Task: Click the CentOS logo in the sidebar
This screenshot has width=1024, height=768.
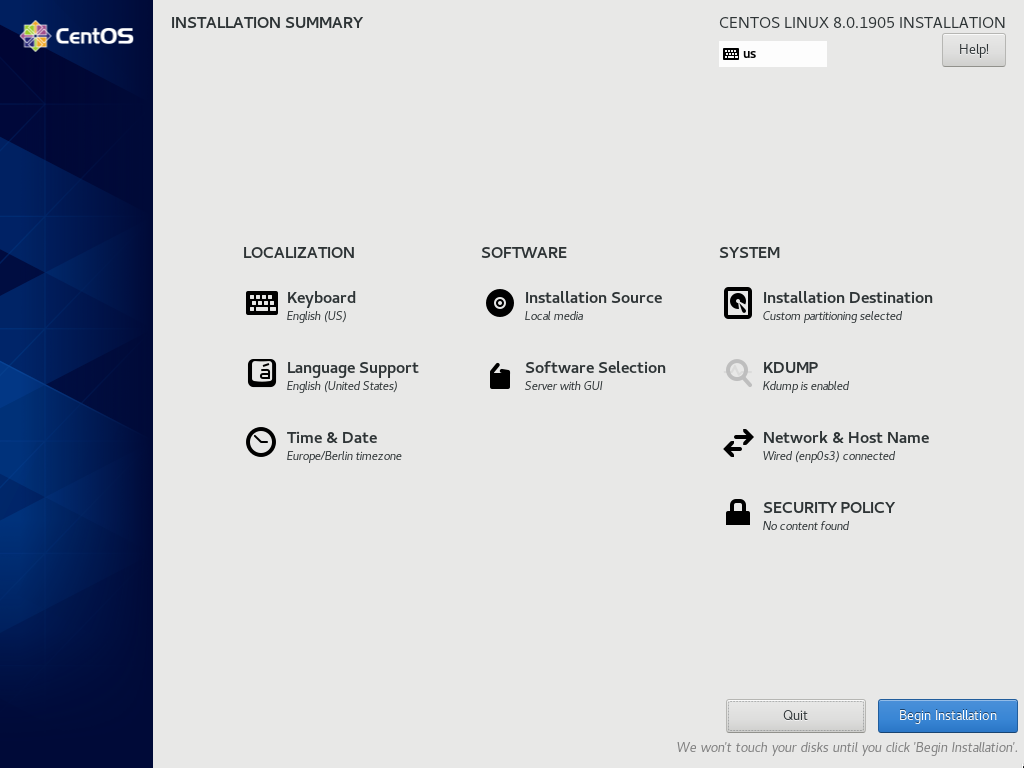Action: (77, 36)
